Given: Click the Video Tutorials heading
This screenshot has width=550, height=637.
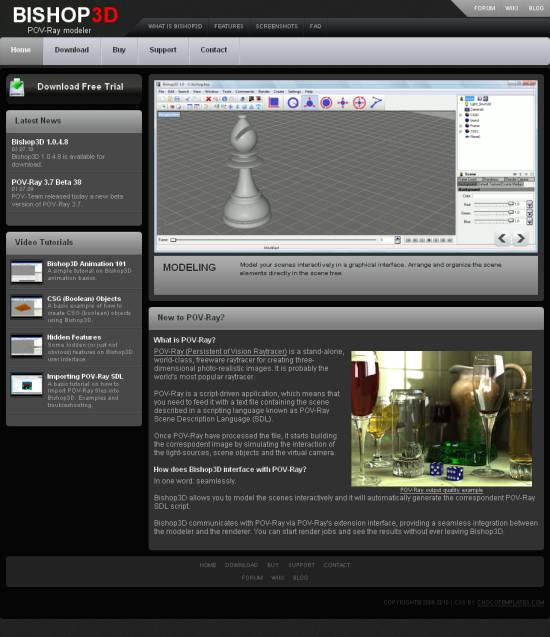Looking at the screenshot, I should 44,242.
